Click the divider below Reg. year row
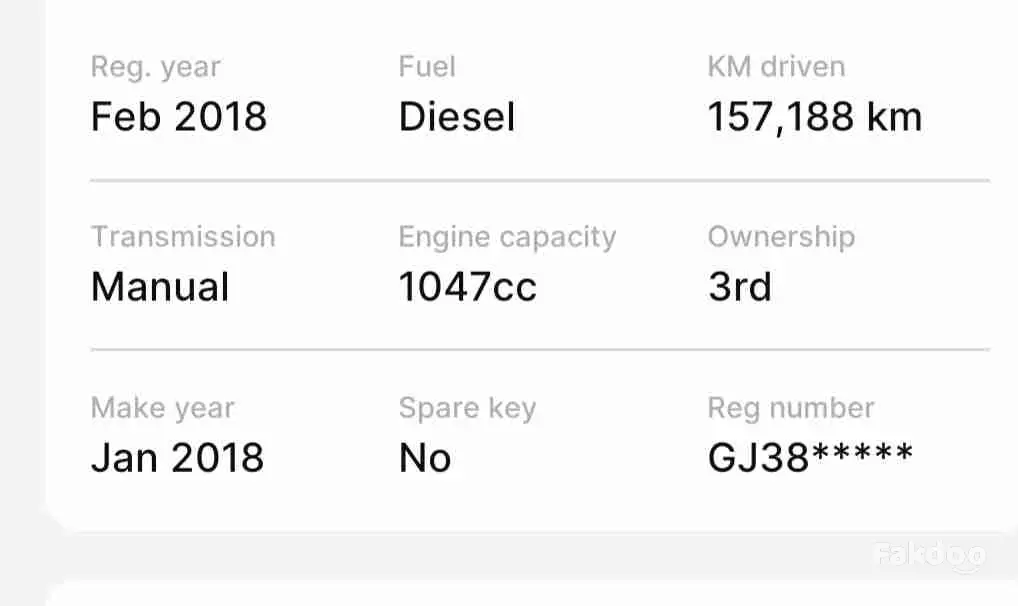Image resolution: width=1018 pixels, height=606 pixels. (540, 180)
